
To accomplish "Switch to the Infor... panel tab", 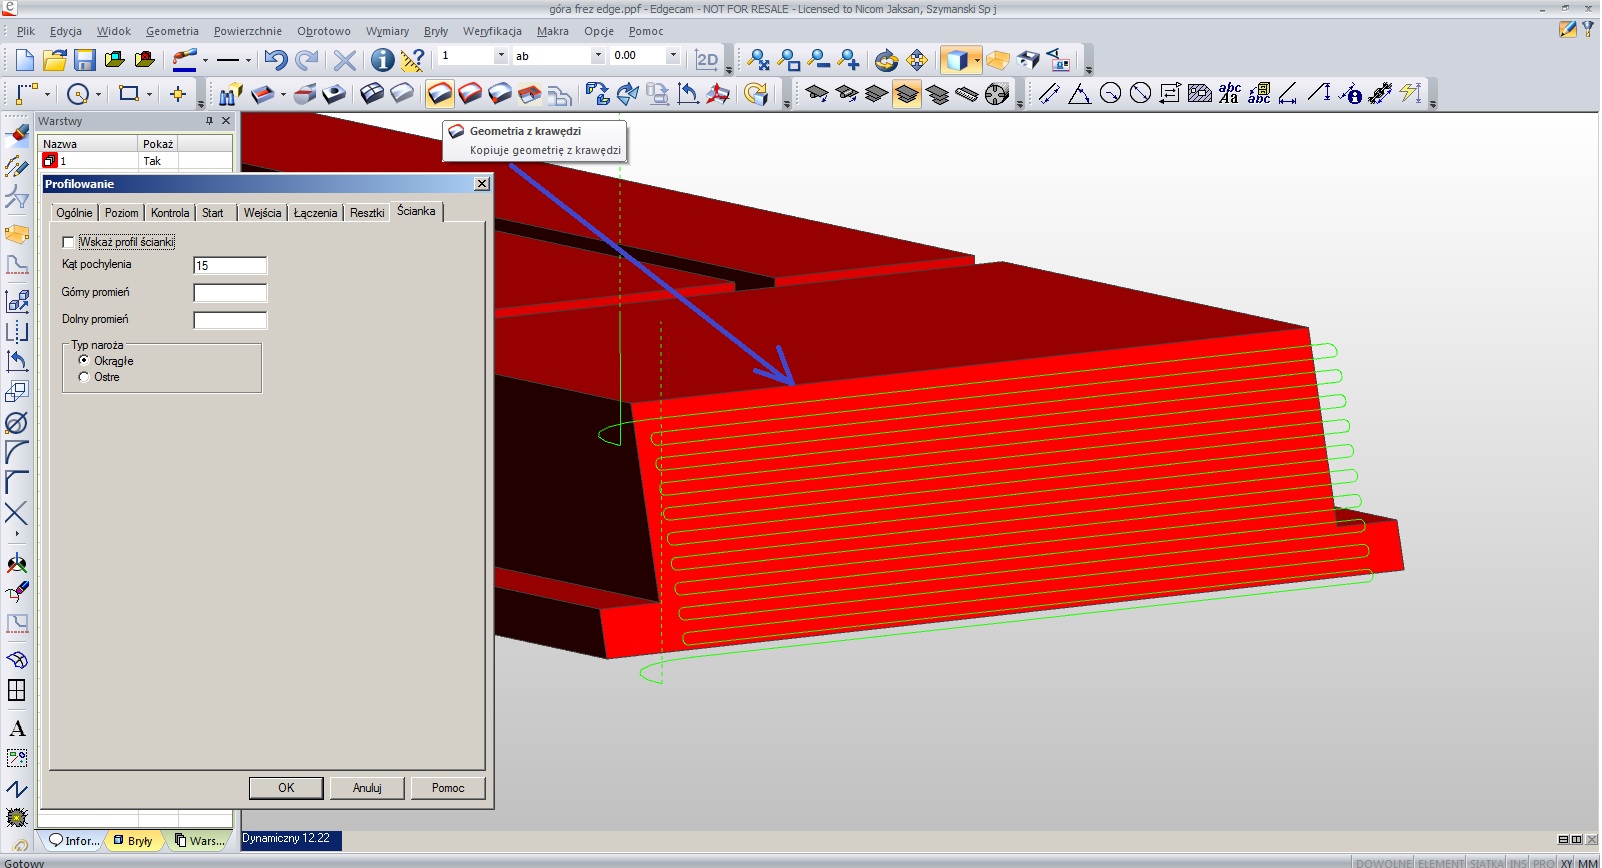I will coord(74,841).
